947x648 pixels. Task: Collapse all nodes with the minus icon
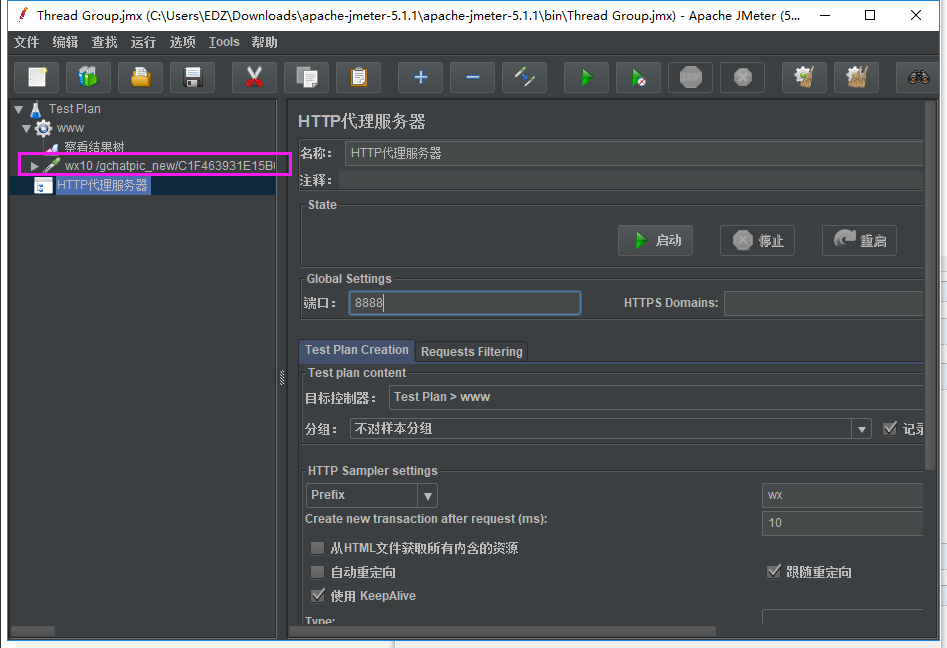click(473, 77)
